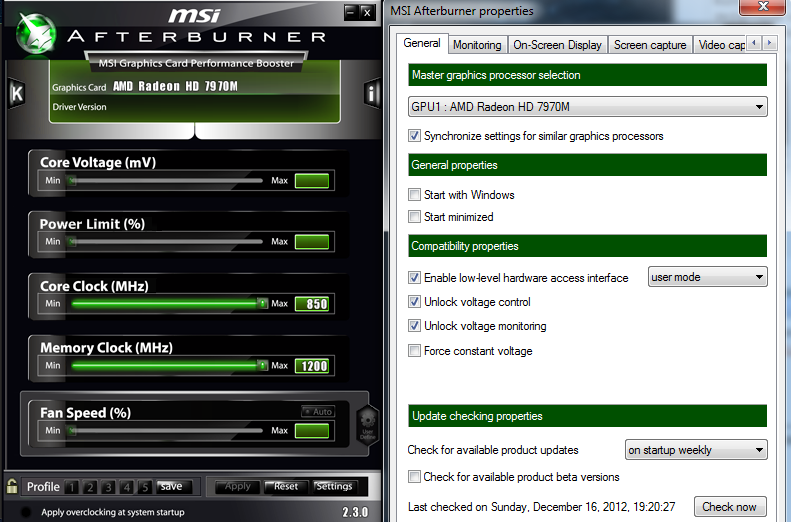Close the Afterburner skin window
Viewport: 791px width, 522px height.
pos(367,12)
